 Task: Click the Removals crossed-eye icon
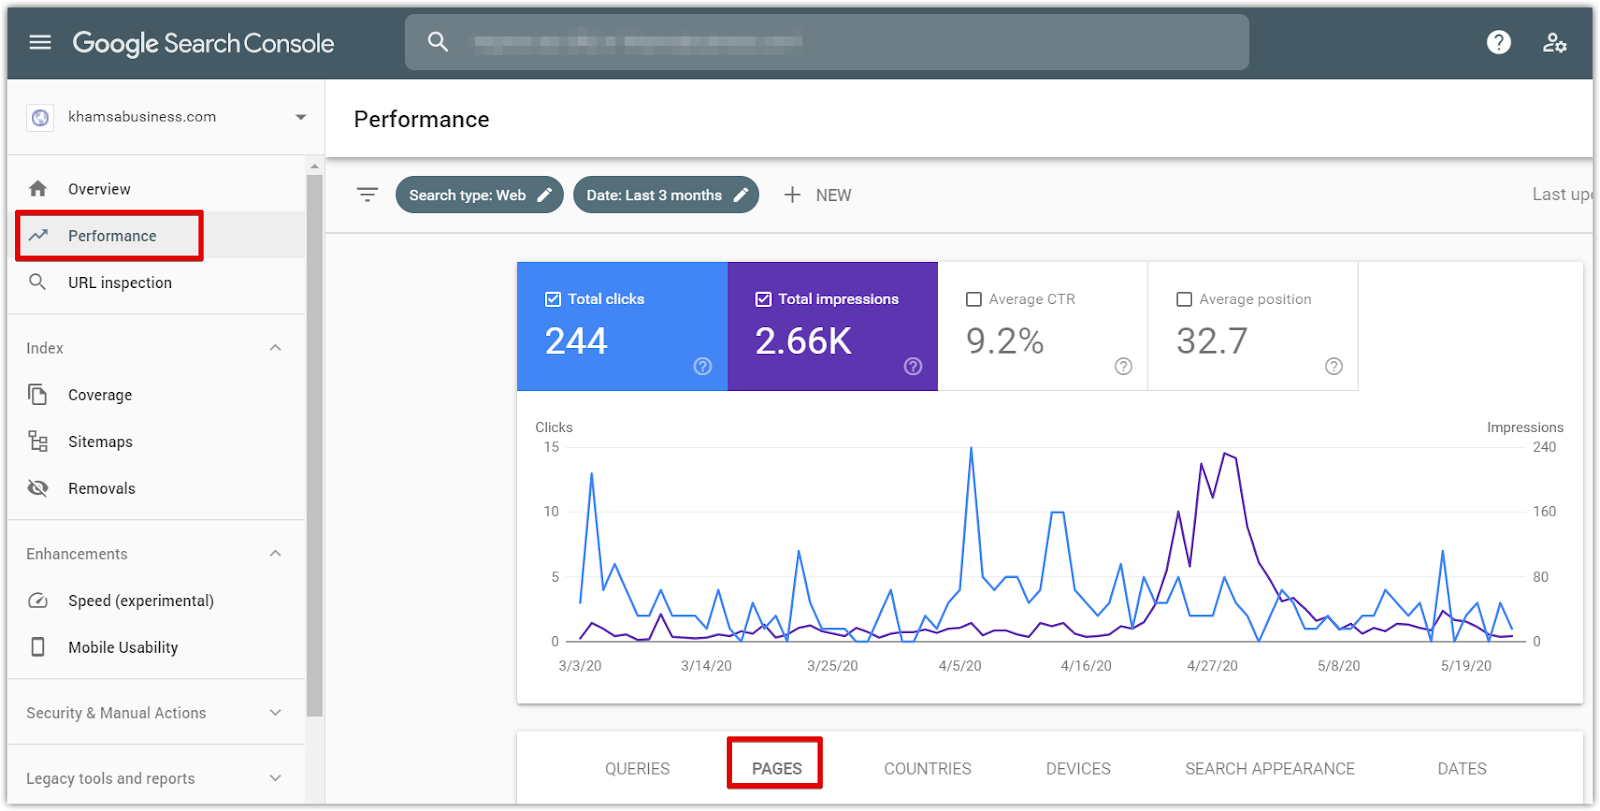(x=38, y=488)
